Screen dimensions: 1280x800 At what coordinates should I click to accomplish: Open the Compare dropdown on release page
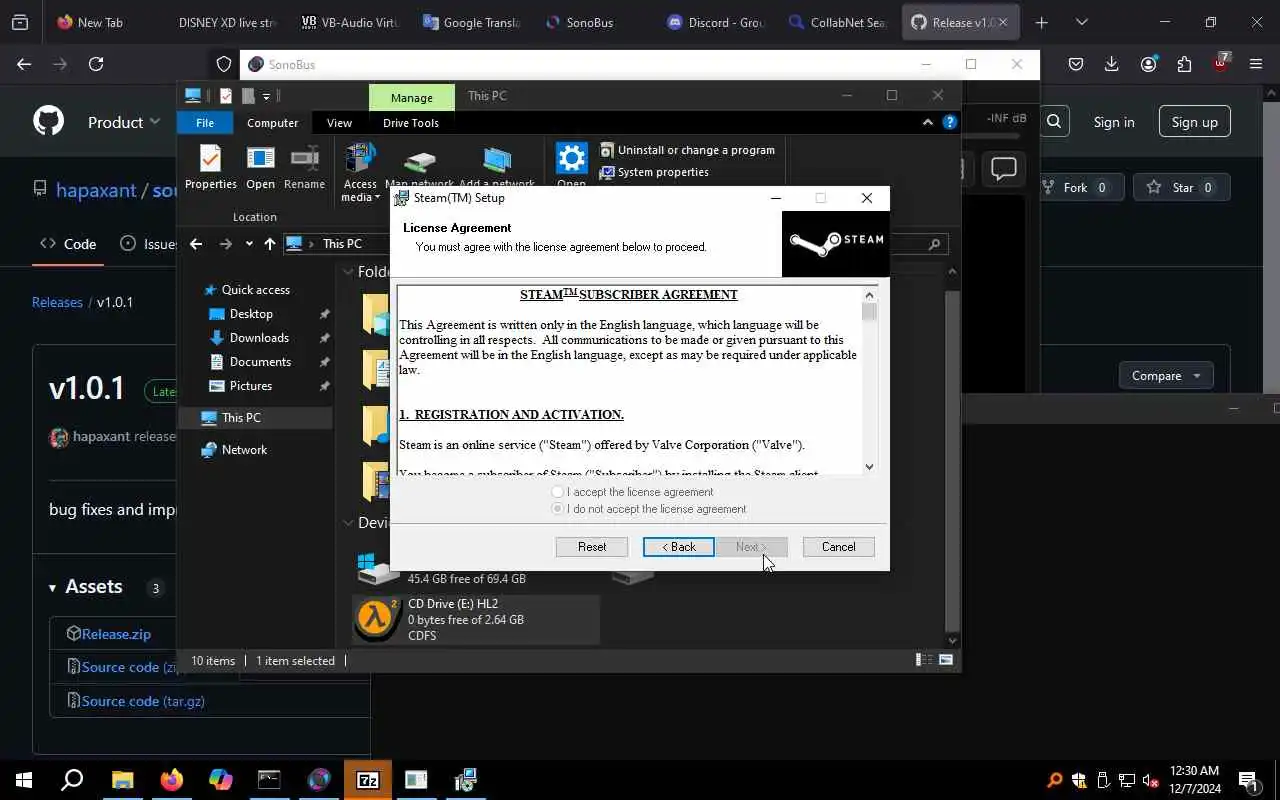(x=1166, y=376)
